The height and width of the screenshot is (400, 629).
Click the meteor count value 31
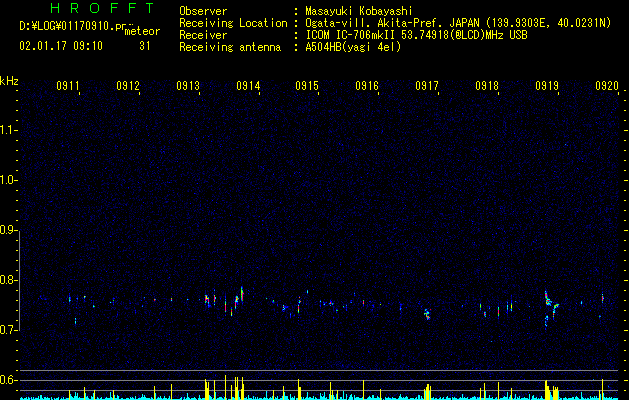point(144,46)
